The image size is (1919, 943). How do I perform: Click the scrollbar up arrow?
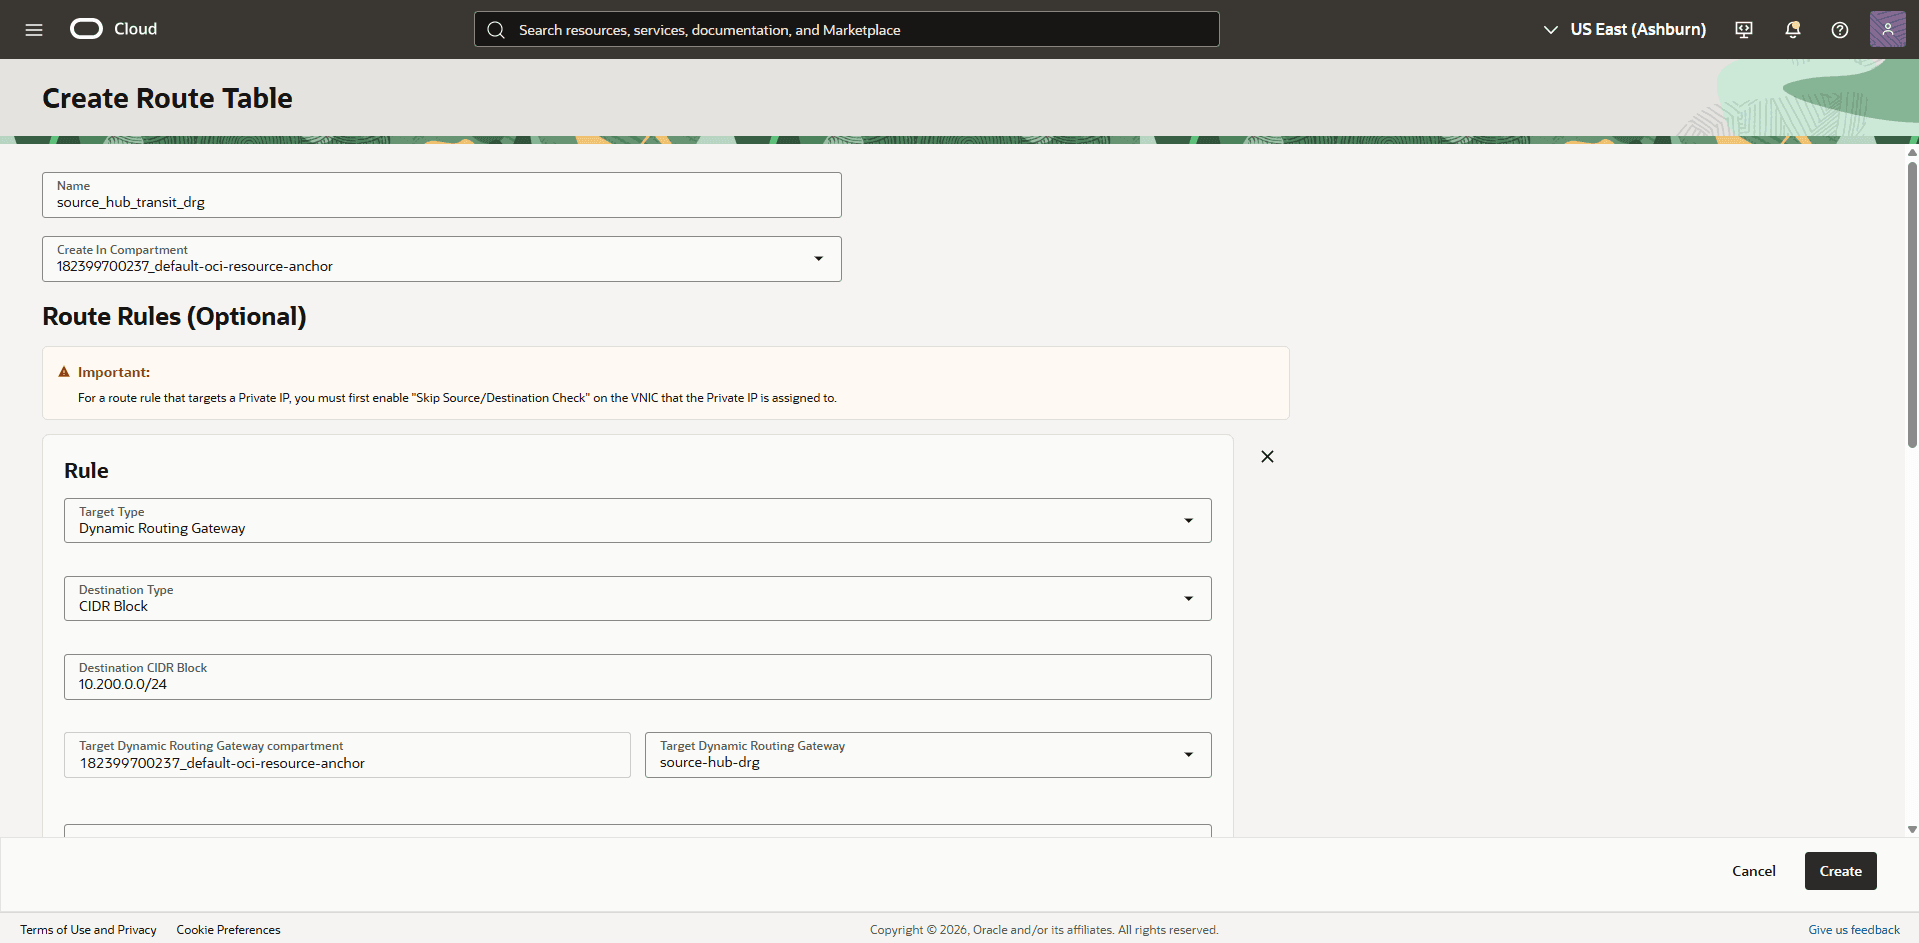coord(1912,153)
